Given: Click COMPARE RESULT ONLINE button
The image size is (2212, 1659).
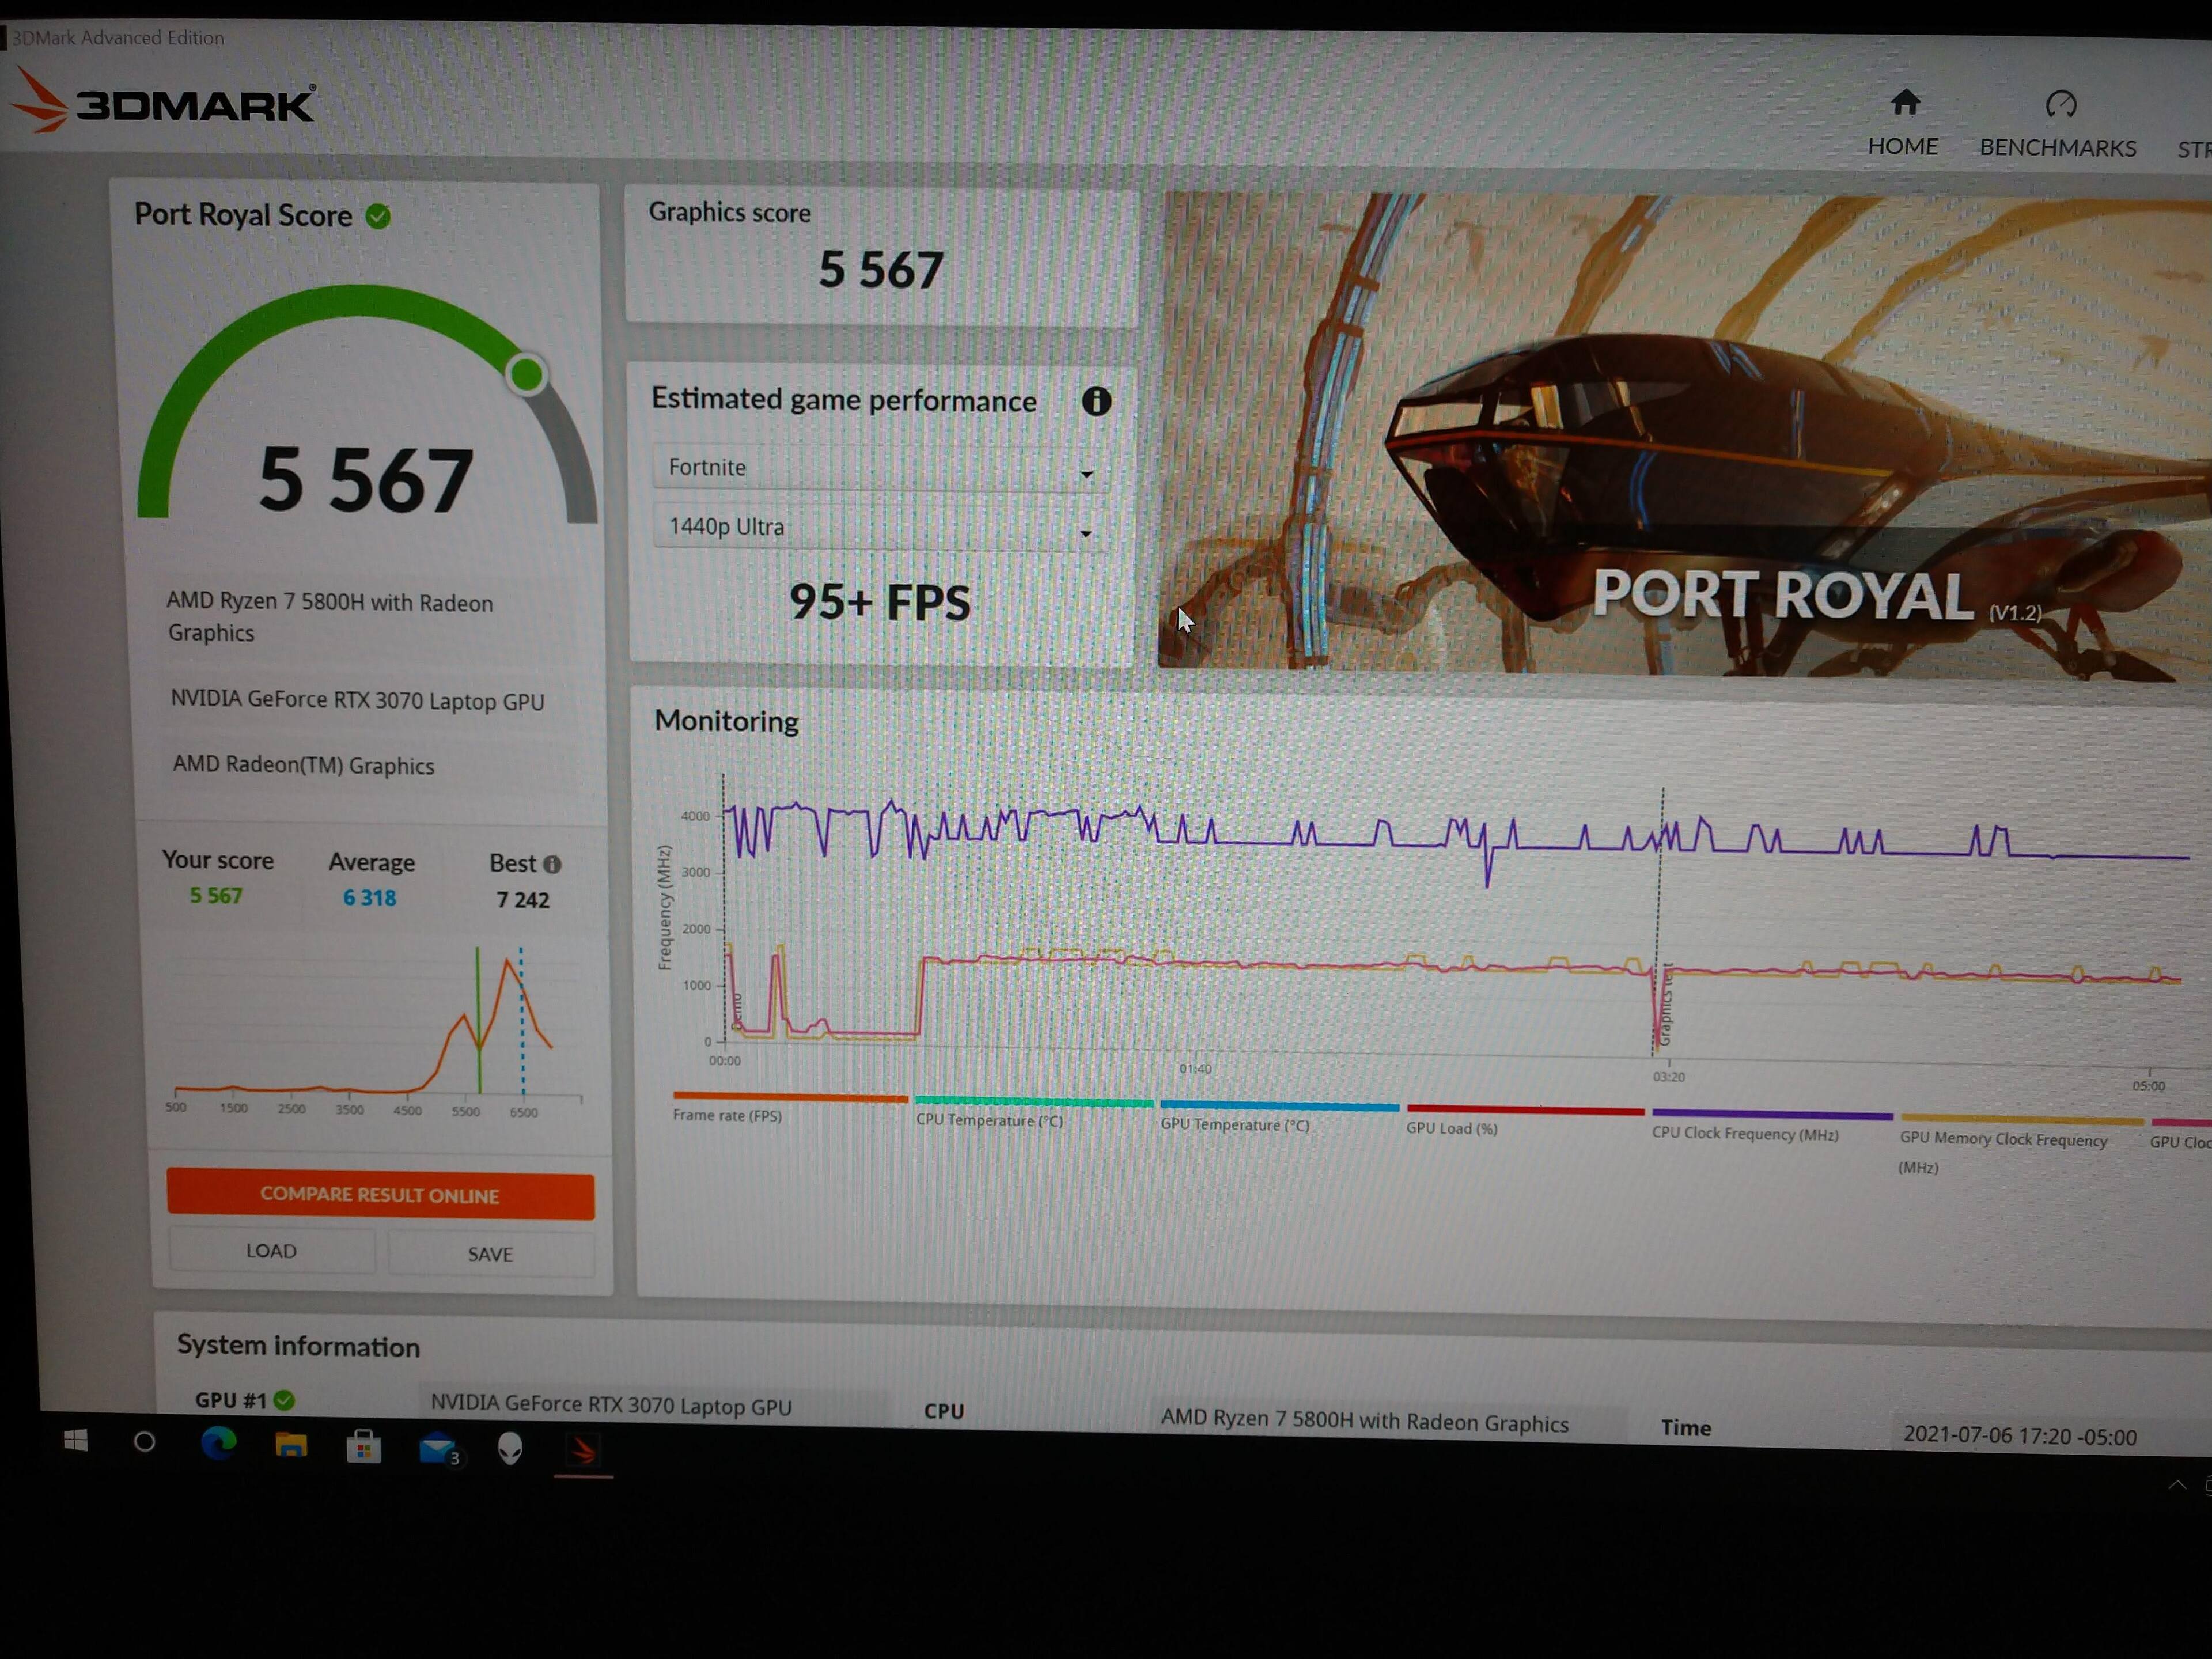Looking at the screenshot, I should 380,1195.
